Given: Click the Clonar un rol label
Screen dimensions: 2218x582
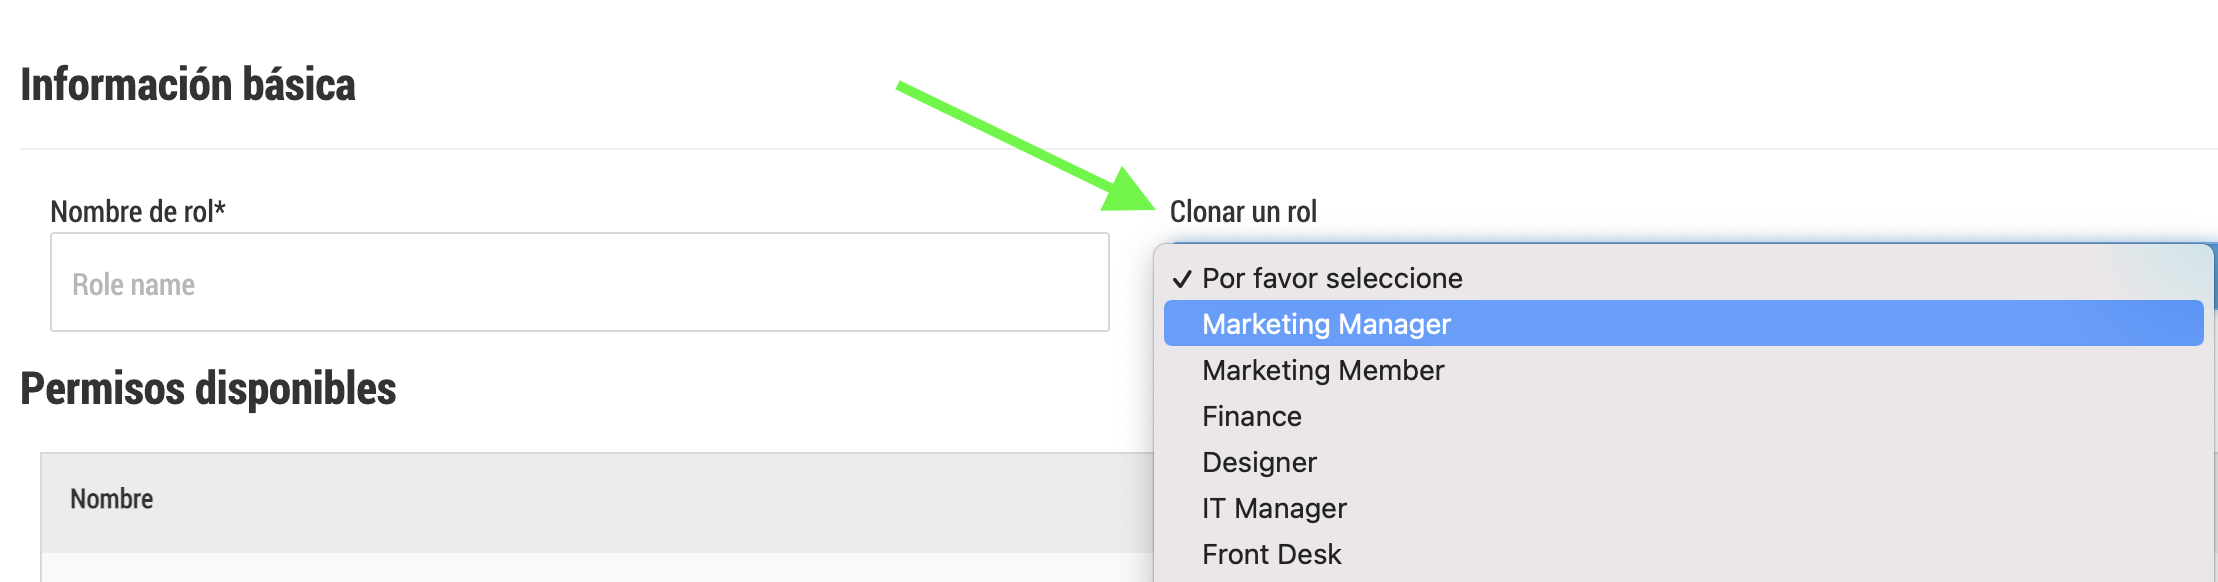Looking at the screenshot, I should [1243, 212].
